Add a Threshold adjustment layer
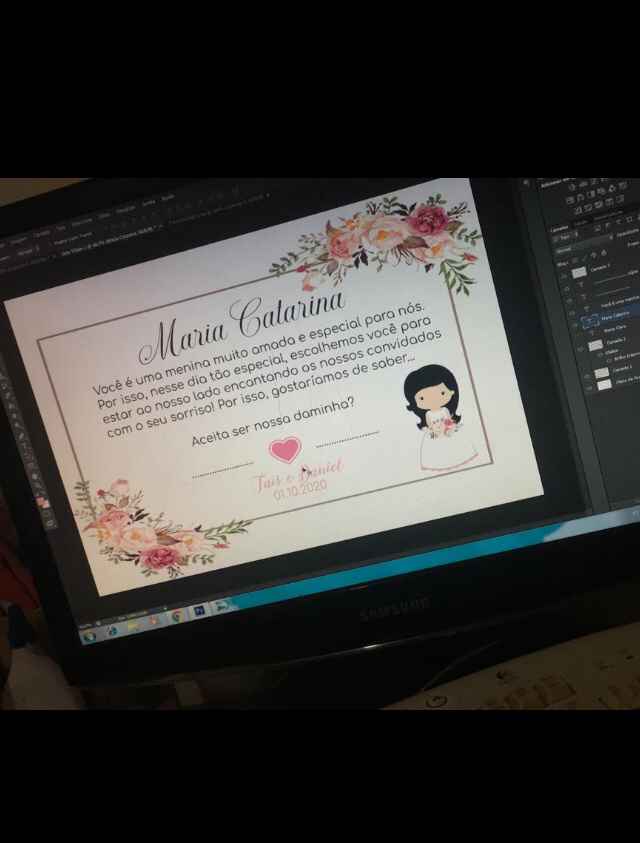The width and height of the screenshot is (640, 843). tap(599, 204)
